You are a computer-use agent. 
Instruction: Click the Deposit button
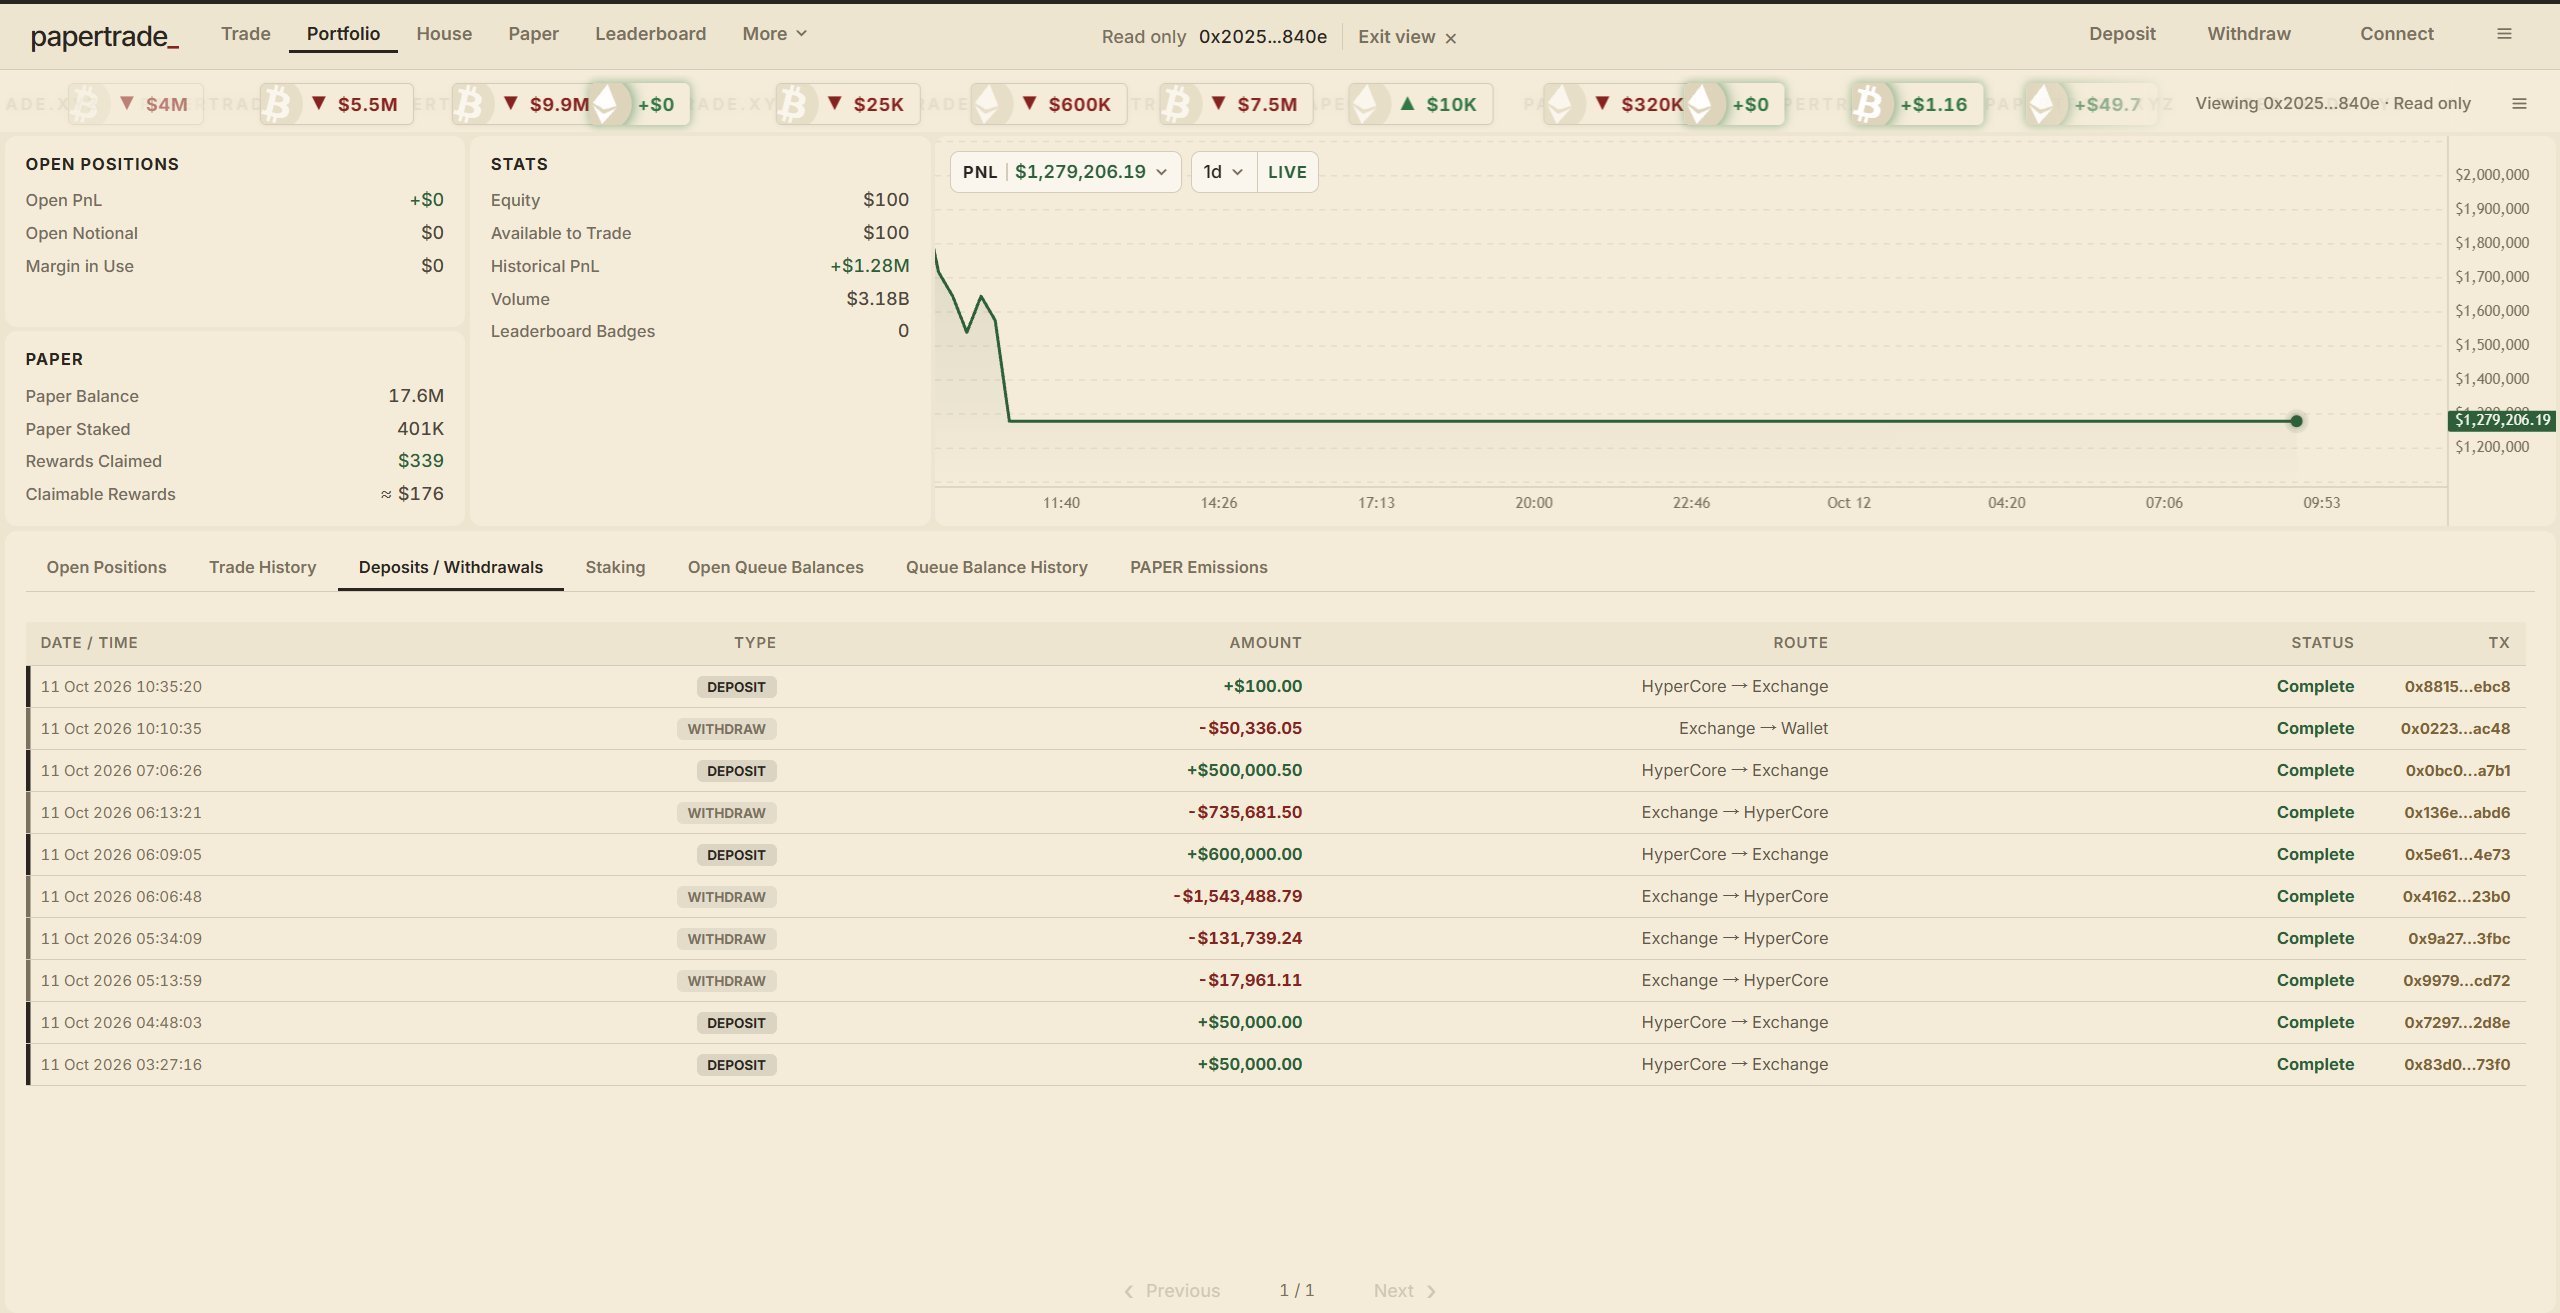[2122, 34]
